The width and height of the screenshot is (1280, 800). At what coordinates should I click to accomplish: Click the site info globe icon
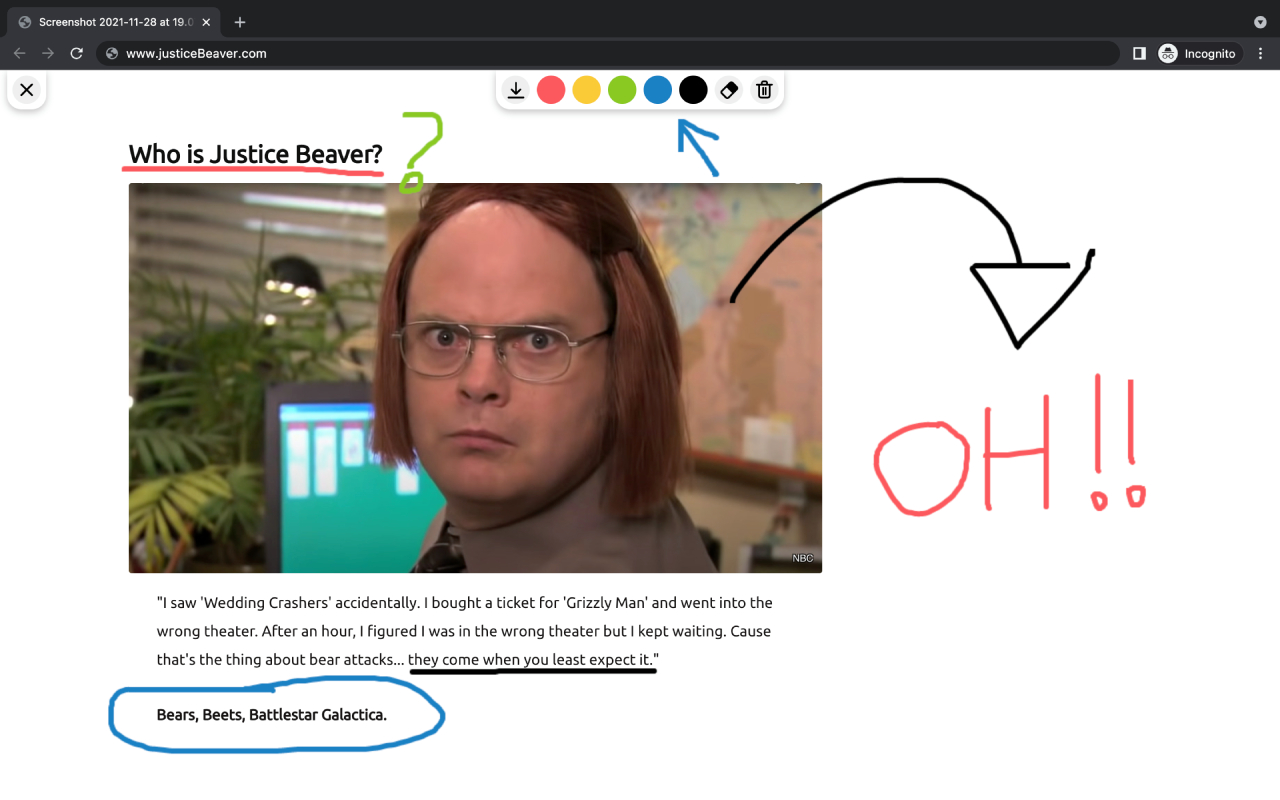pyautogui.click(x=112, y=53)
